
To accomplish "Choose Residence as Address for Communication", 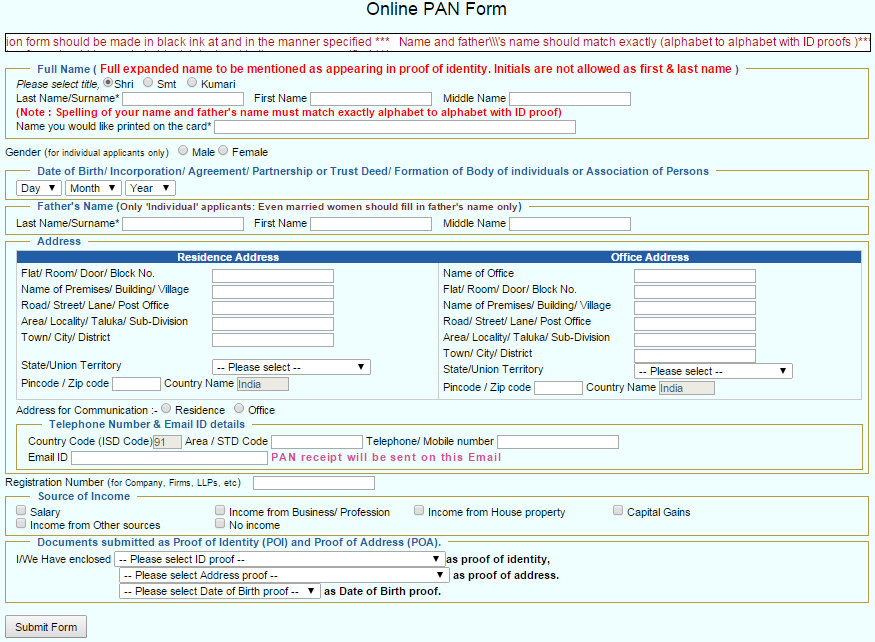I will coord(166,408).
